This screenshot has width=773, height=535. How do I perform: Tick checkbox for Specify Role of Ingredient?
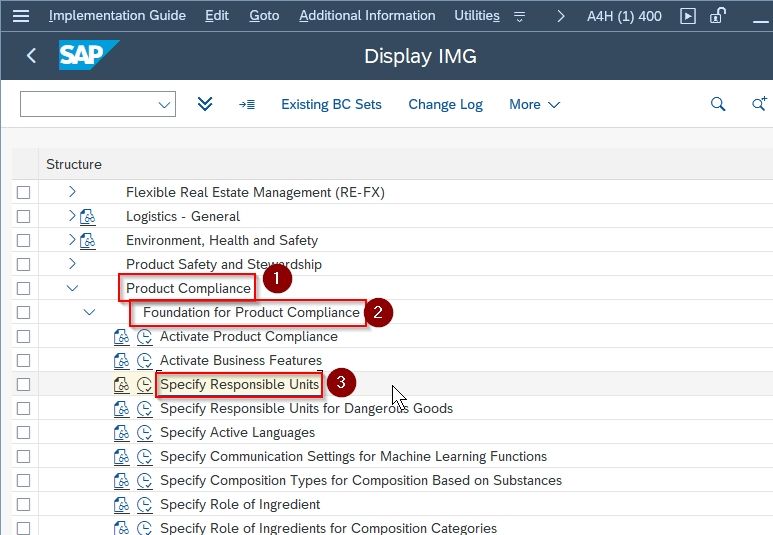[23, 505]
